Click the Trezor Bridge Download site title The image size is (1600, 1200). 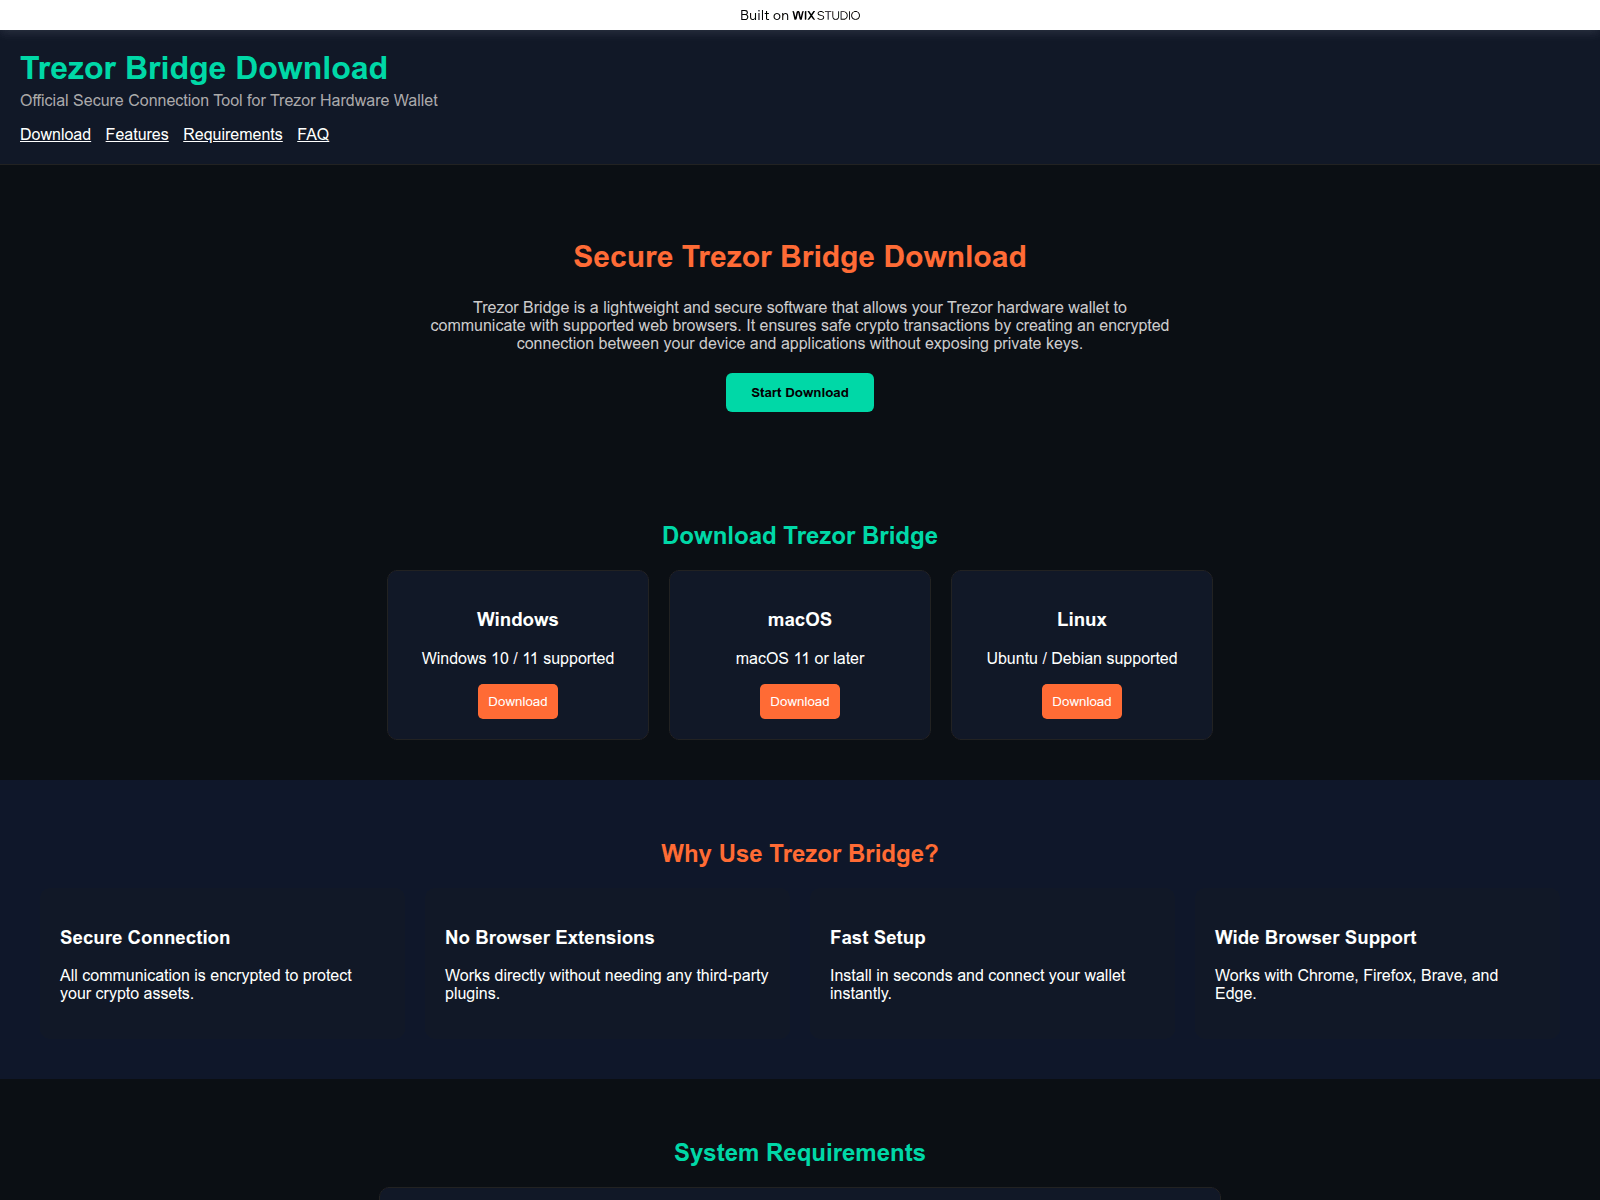(x=204, y=68)
